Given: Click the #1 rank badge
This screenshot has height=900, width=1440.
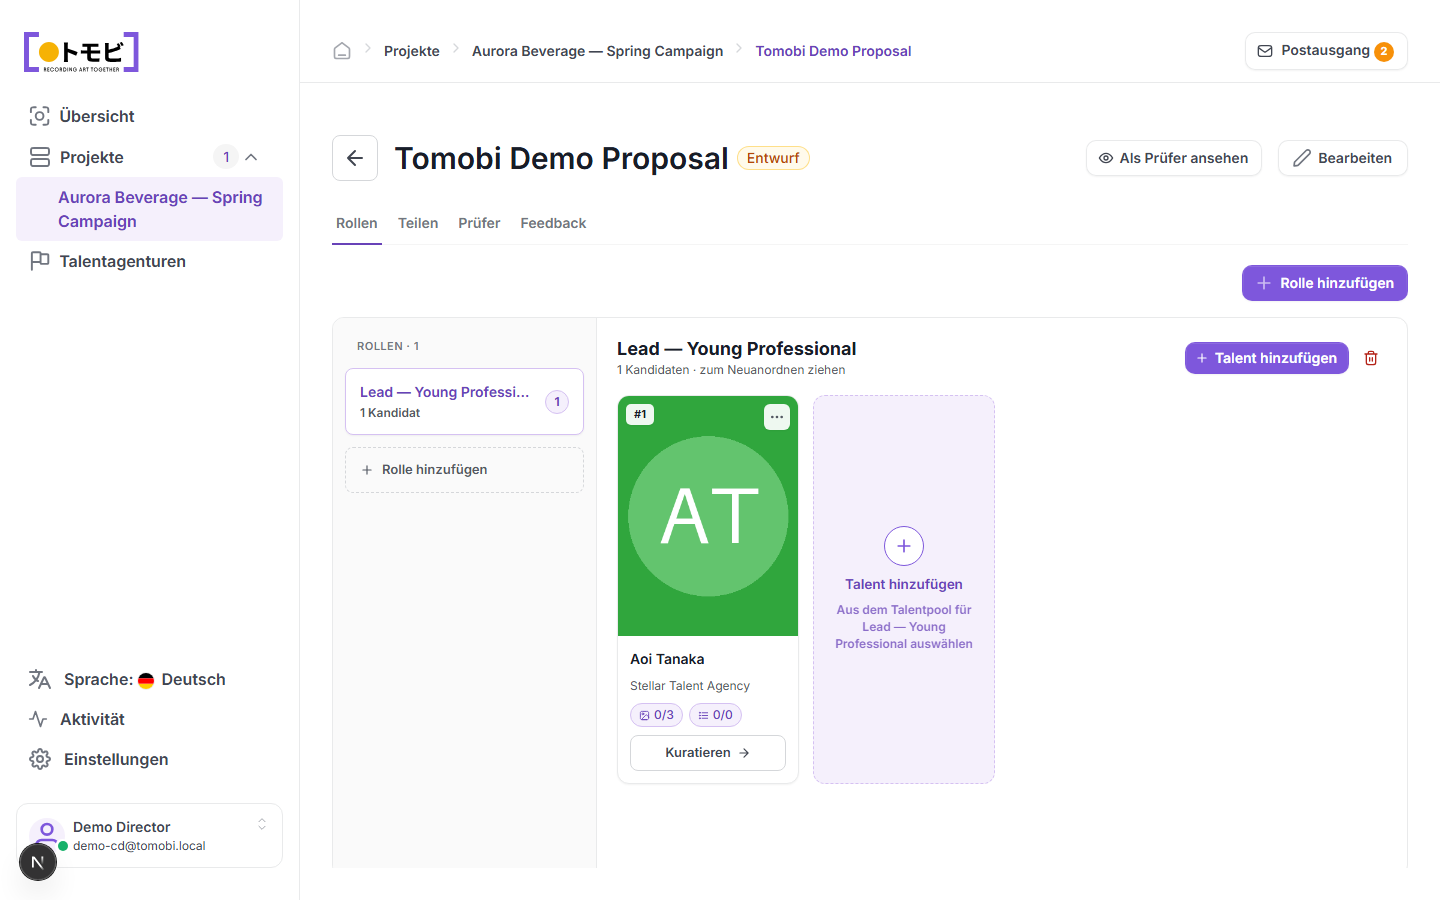Looking at the screenshot, I should (x=640, y=414).
